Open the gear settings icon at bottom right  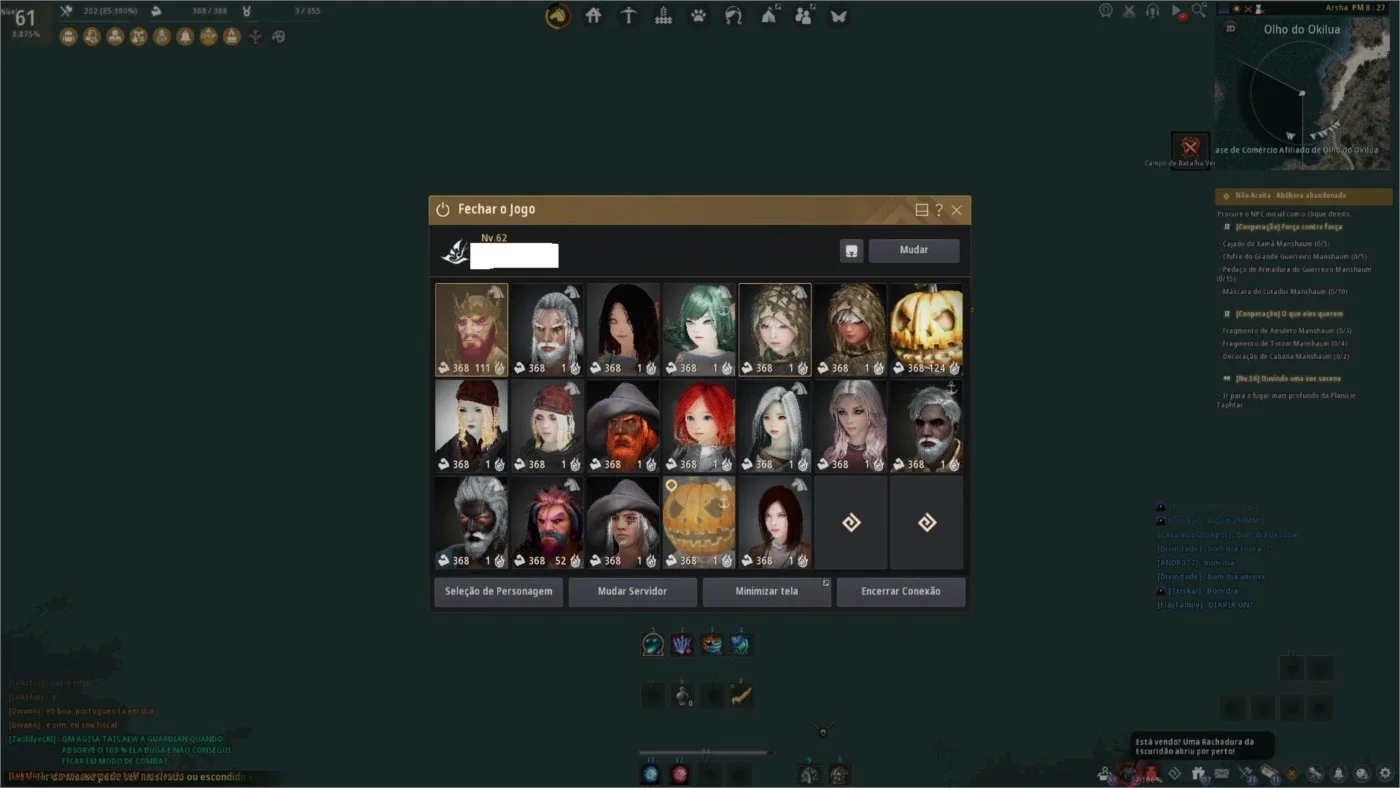pos(1385,773)
